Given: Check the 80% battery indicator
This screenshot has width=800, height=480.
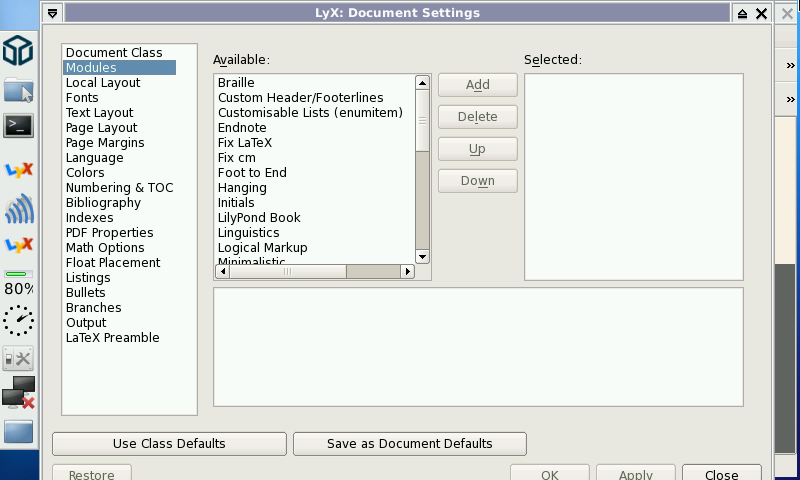Looking at the screenshot, I should [19, 284].
